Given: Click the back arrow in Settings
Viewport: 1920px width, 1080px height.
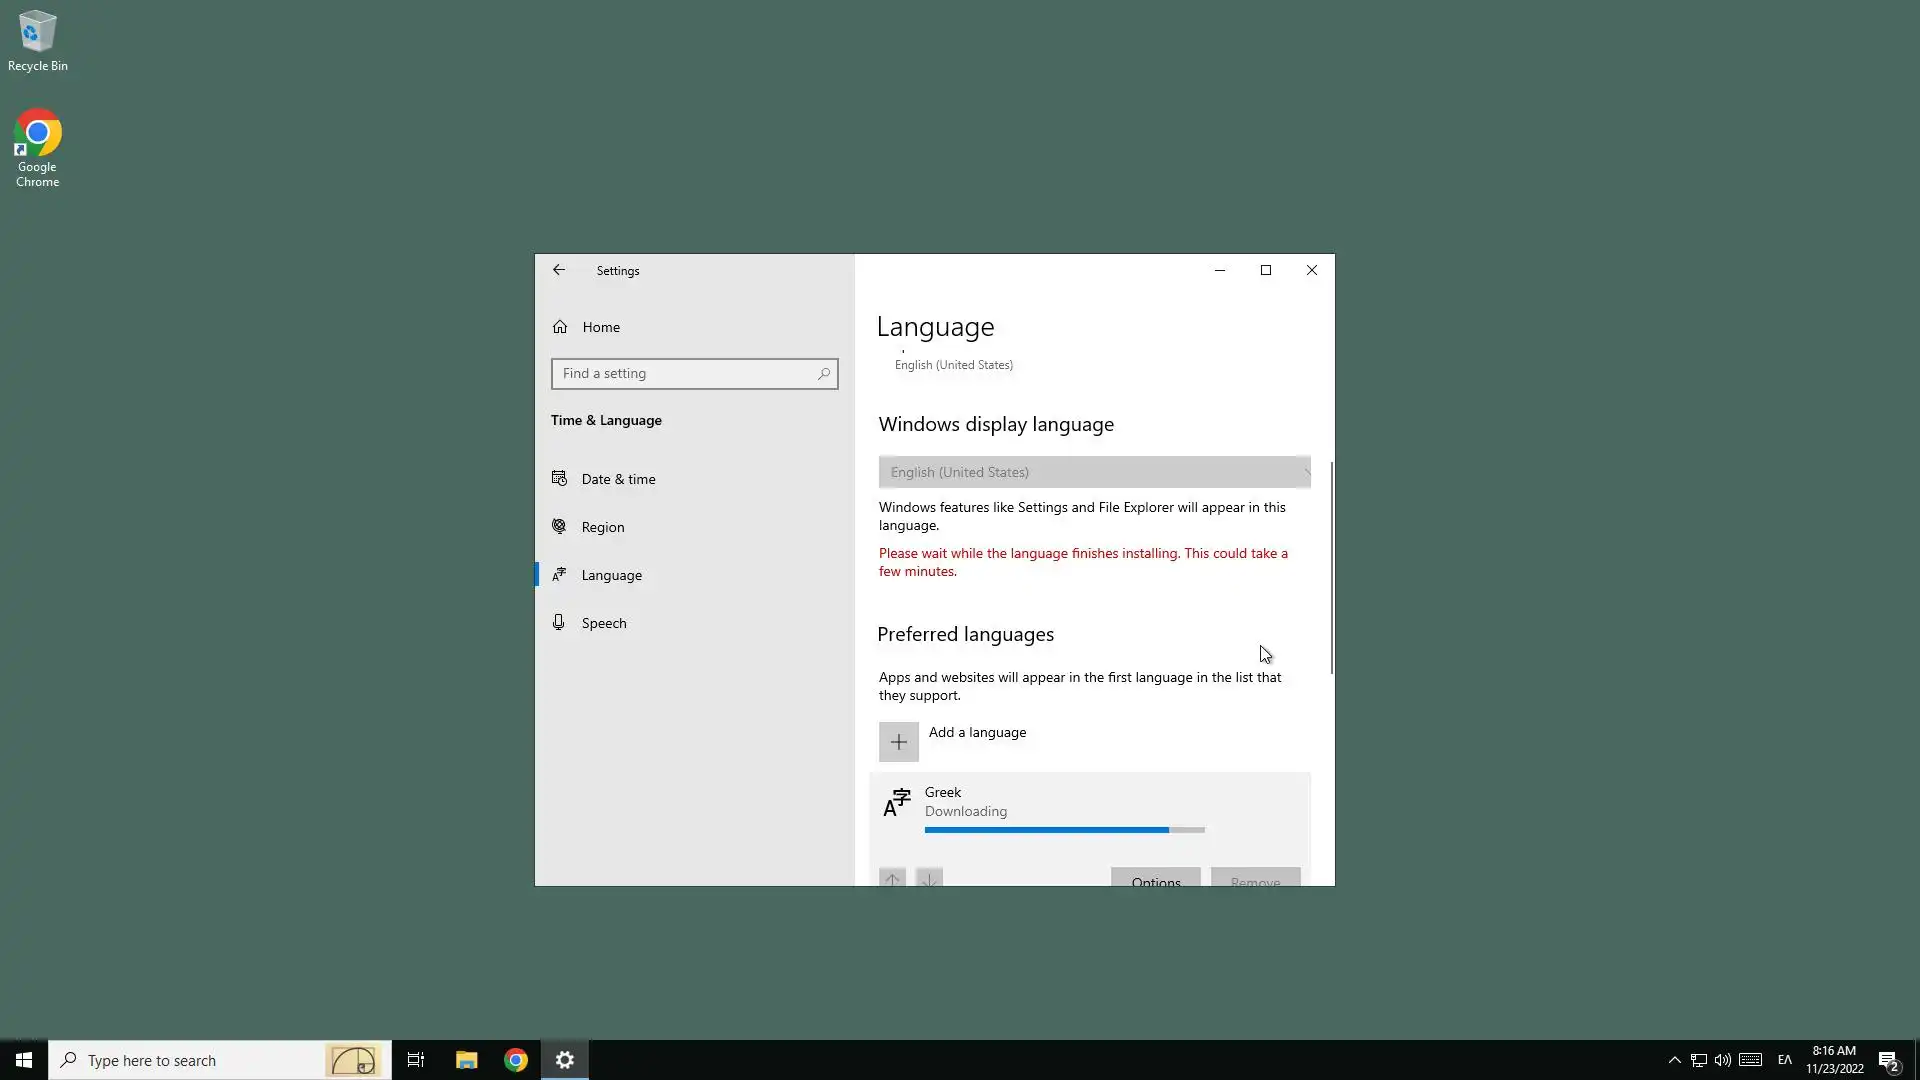Looking at the screenshot, I should coord(559,270).
